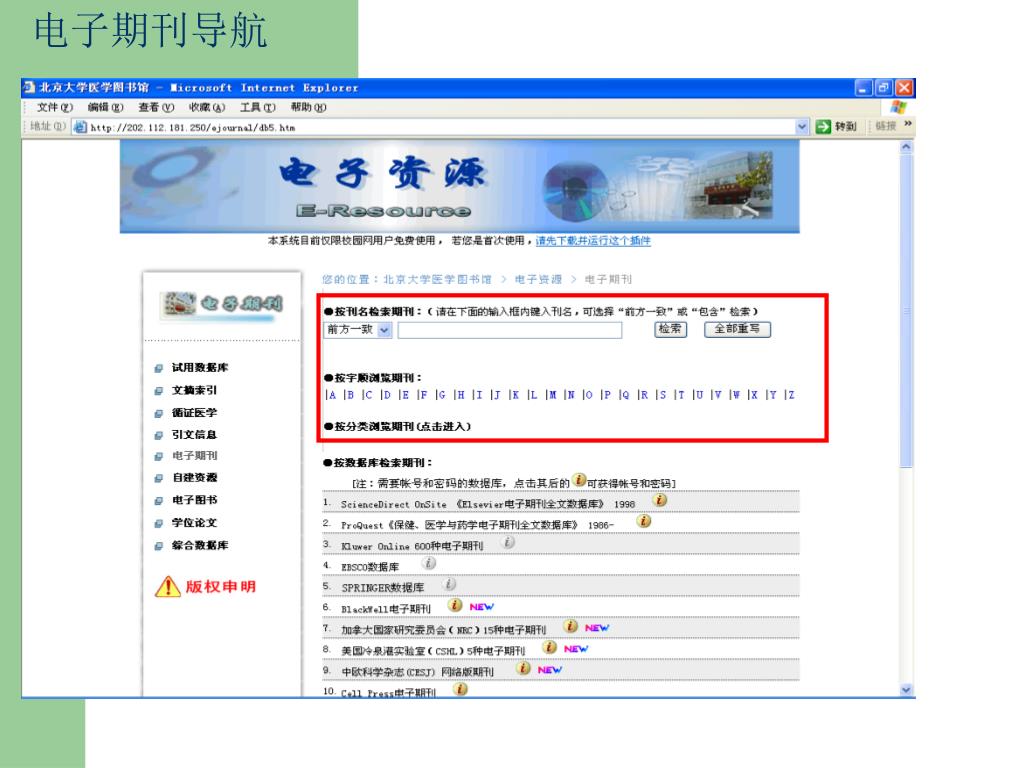Viewport: 1024px width, 768px height.
Task: Click info icon beside ProQuest database
Action: 644,520
